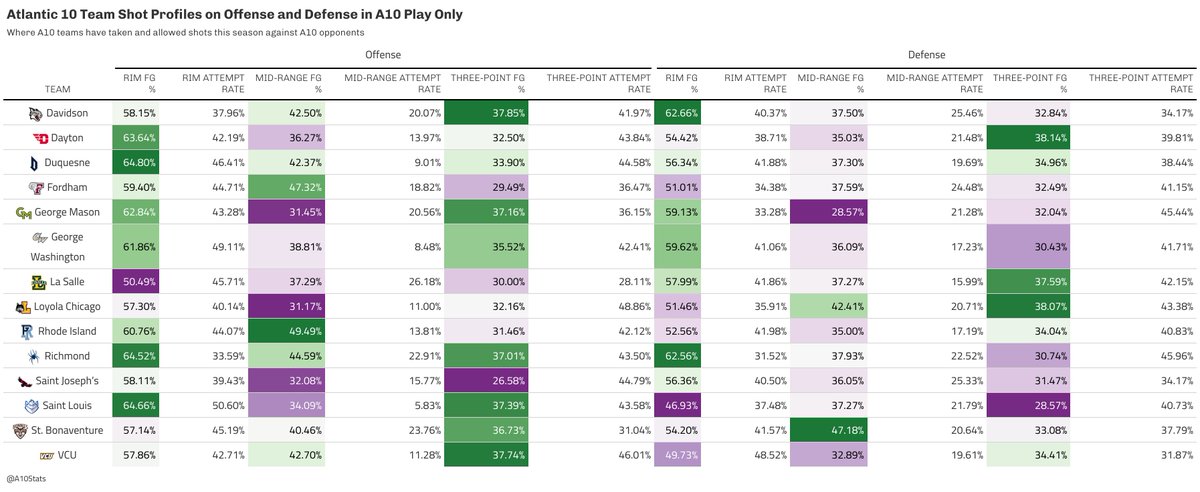The image size is (1200, 492).
Task: Click the Duquesne team logo icon
Action: (x=36, y=161)
